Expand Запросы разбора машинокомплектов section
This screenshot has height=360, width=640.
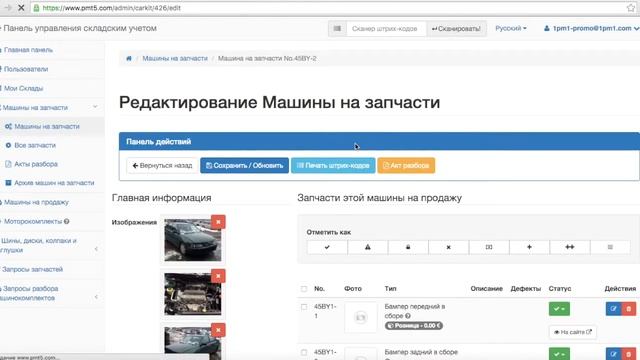96,297
